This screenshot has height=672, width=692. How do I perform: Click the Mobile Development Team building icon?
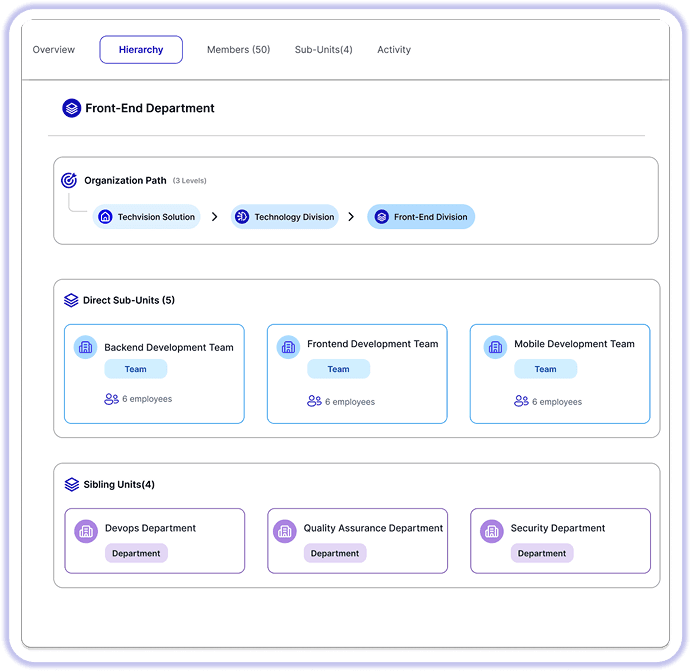pyautogui.click(x=496, y=347)
